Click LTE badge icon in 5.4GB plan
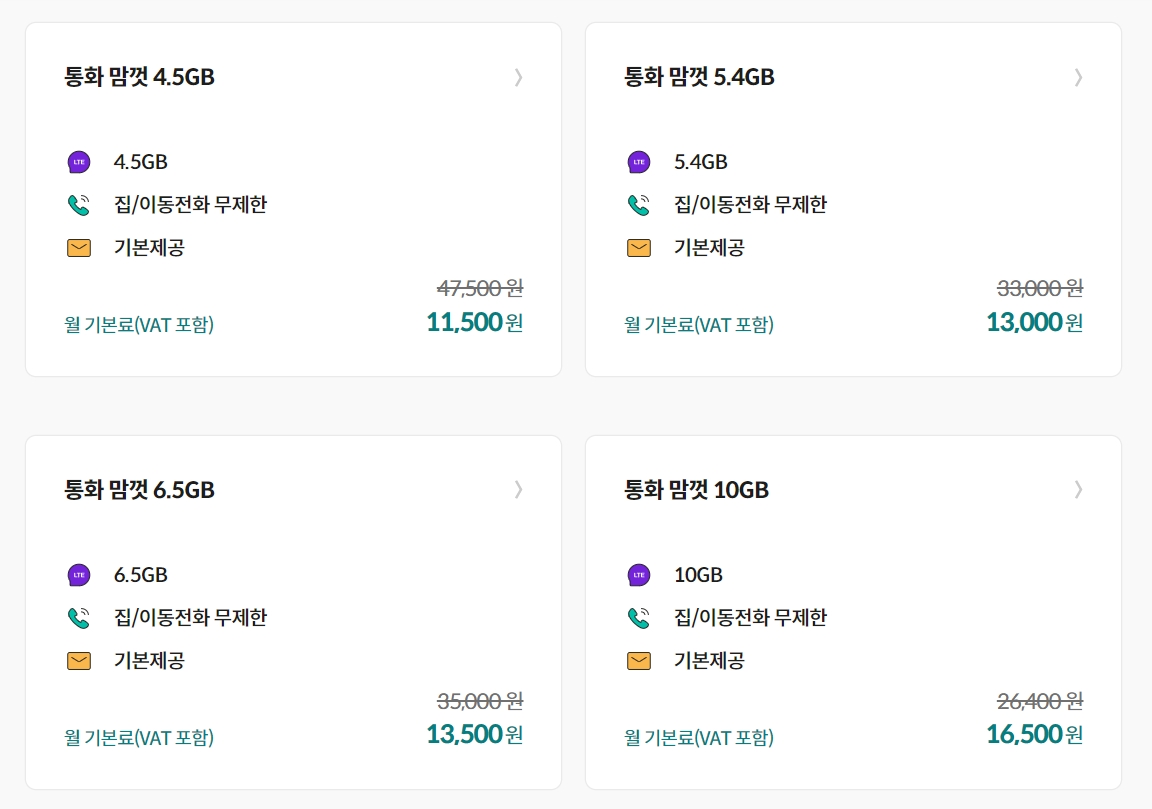This screenshot has height=809, width=1152. pos(639,162)
